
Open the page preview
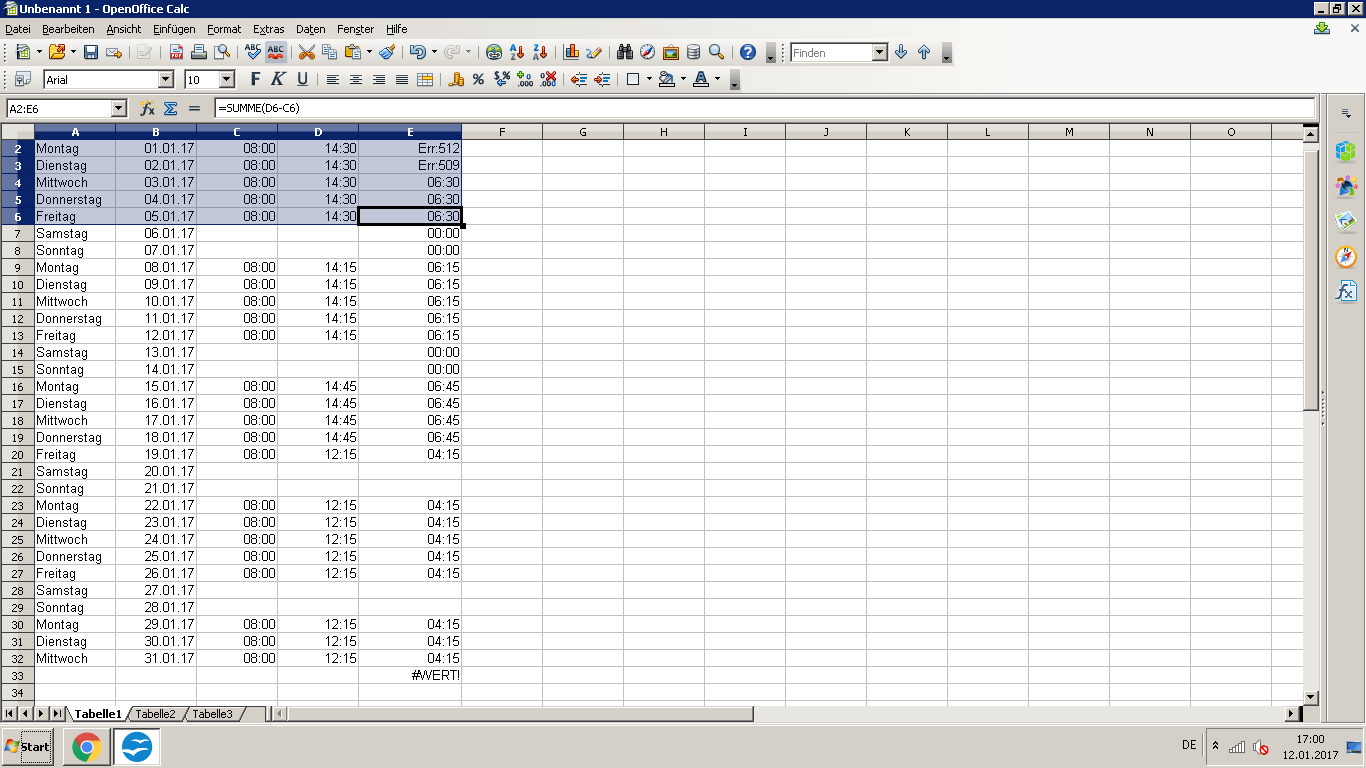pyautogui.click(x=222, y=52)
